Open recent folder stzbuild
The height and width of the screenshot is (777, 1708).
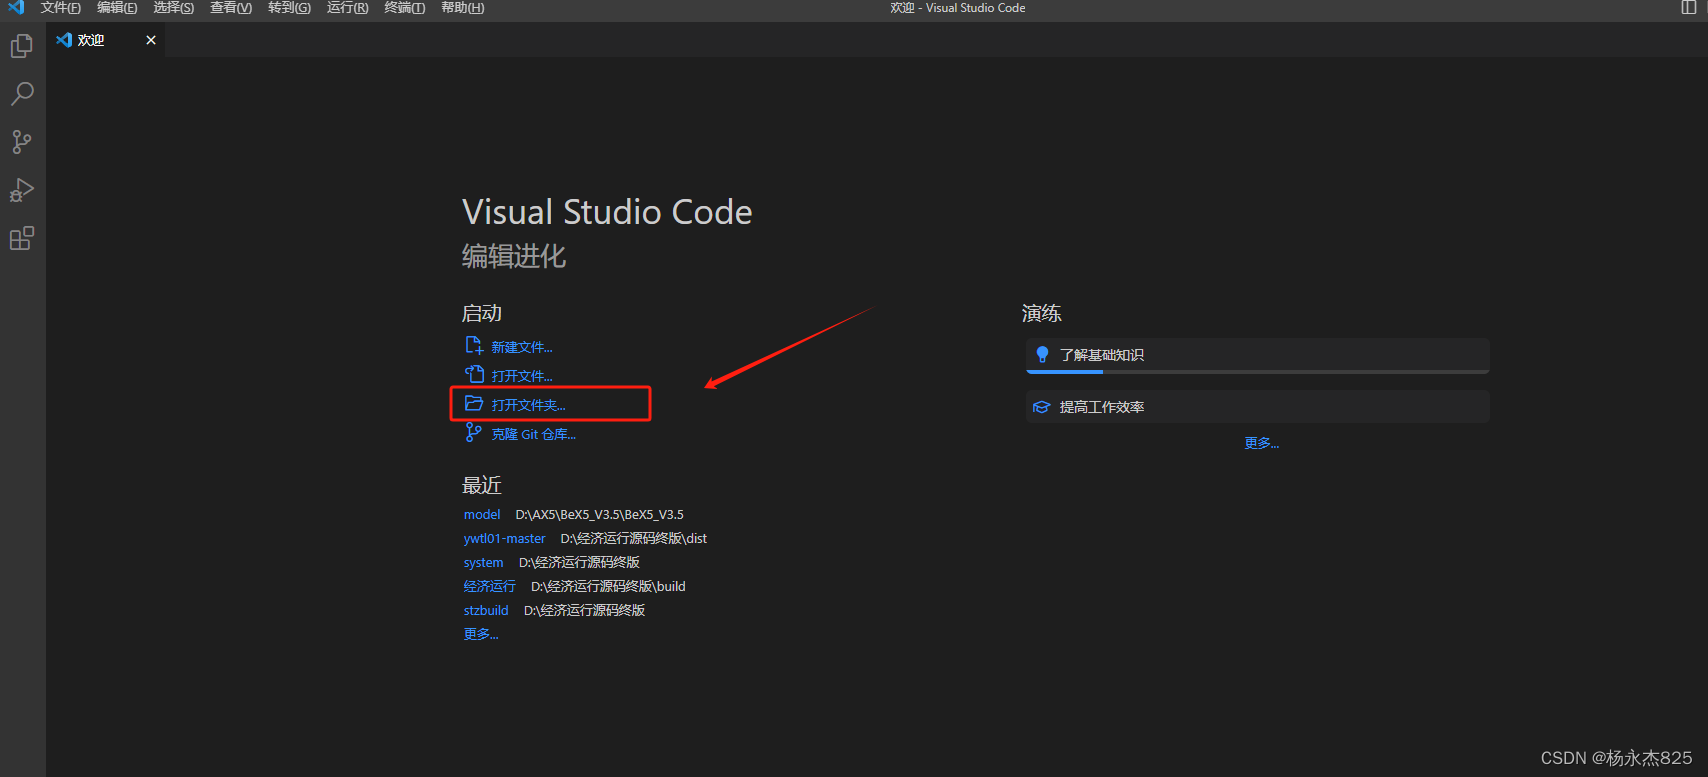(x=486, y=610)
